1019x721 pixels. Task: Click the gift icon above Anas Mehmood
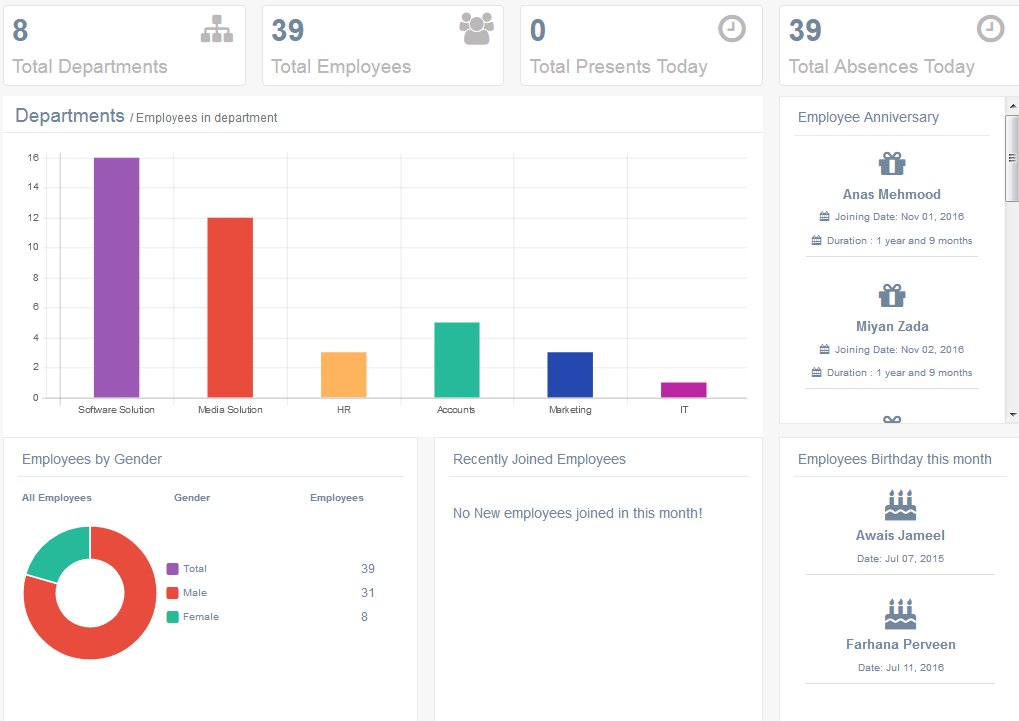tap(892, 164)
